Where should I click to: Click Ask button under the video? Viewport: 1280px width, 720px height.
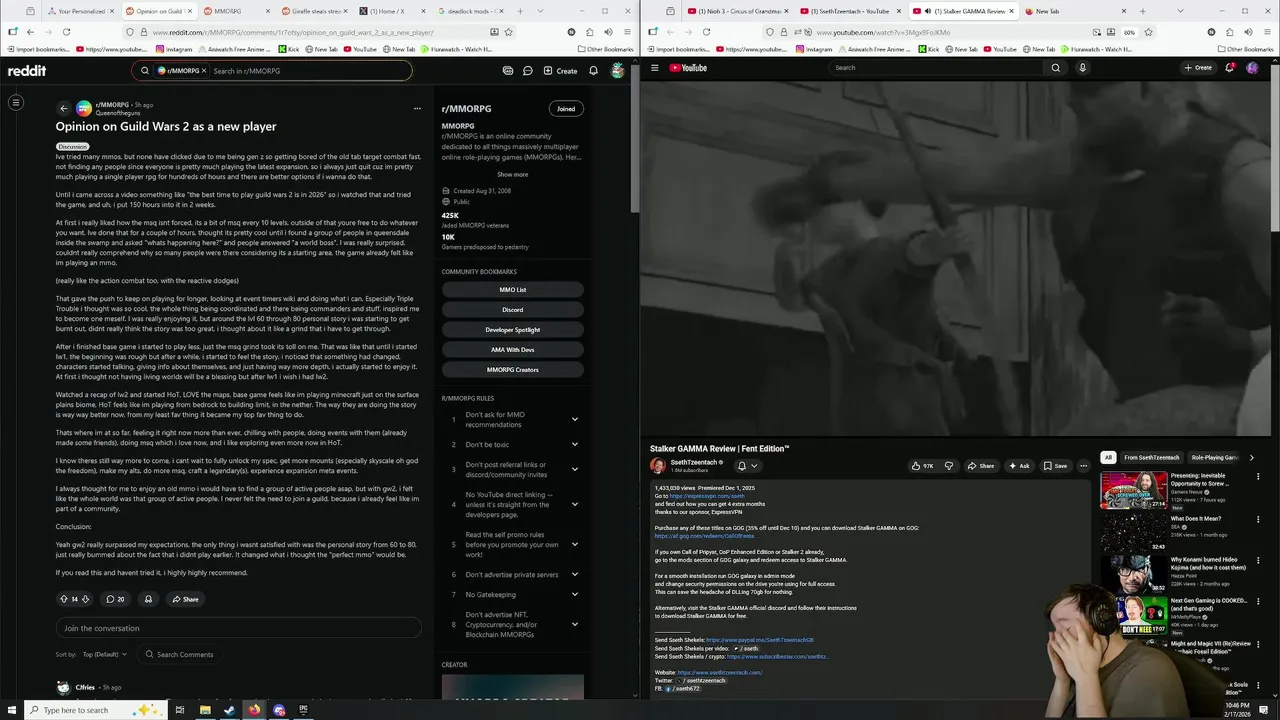[1019, 466]
